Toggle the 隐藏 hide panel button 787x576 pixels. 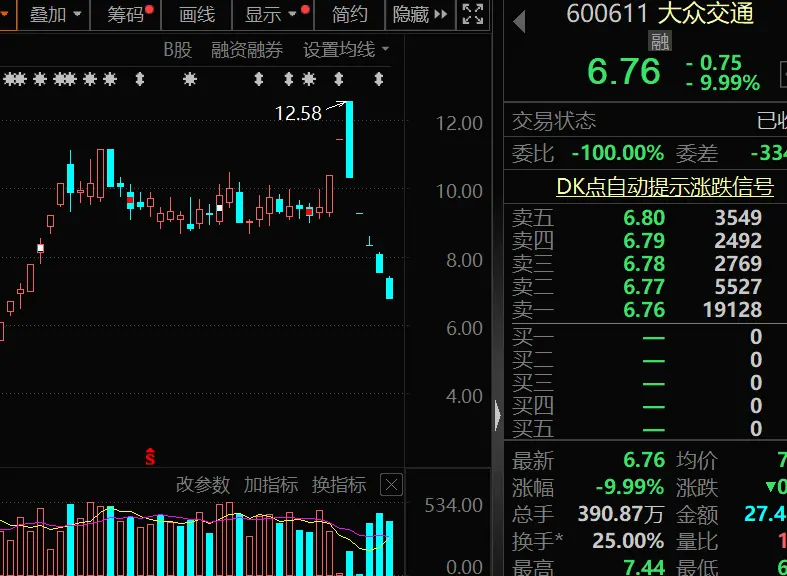click(x=420, y=15)
